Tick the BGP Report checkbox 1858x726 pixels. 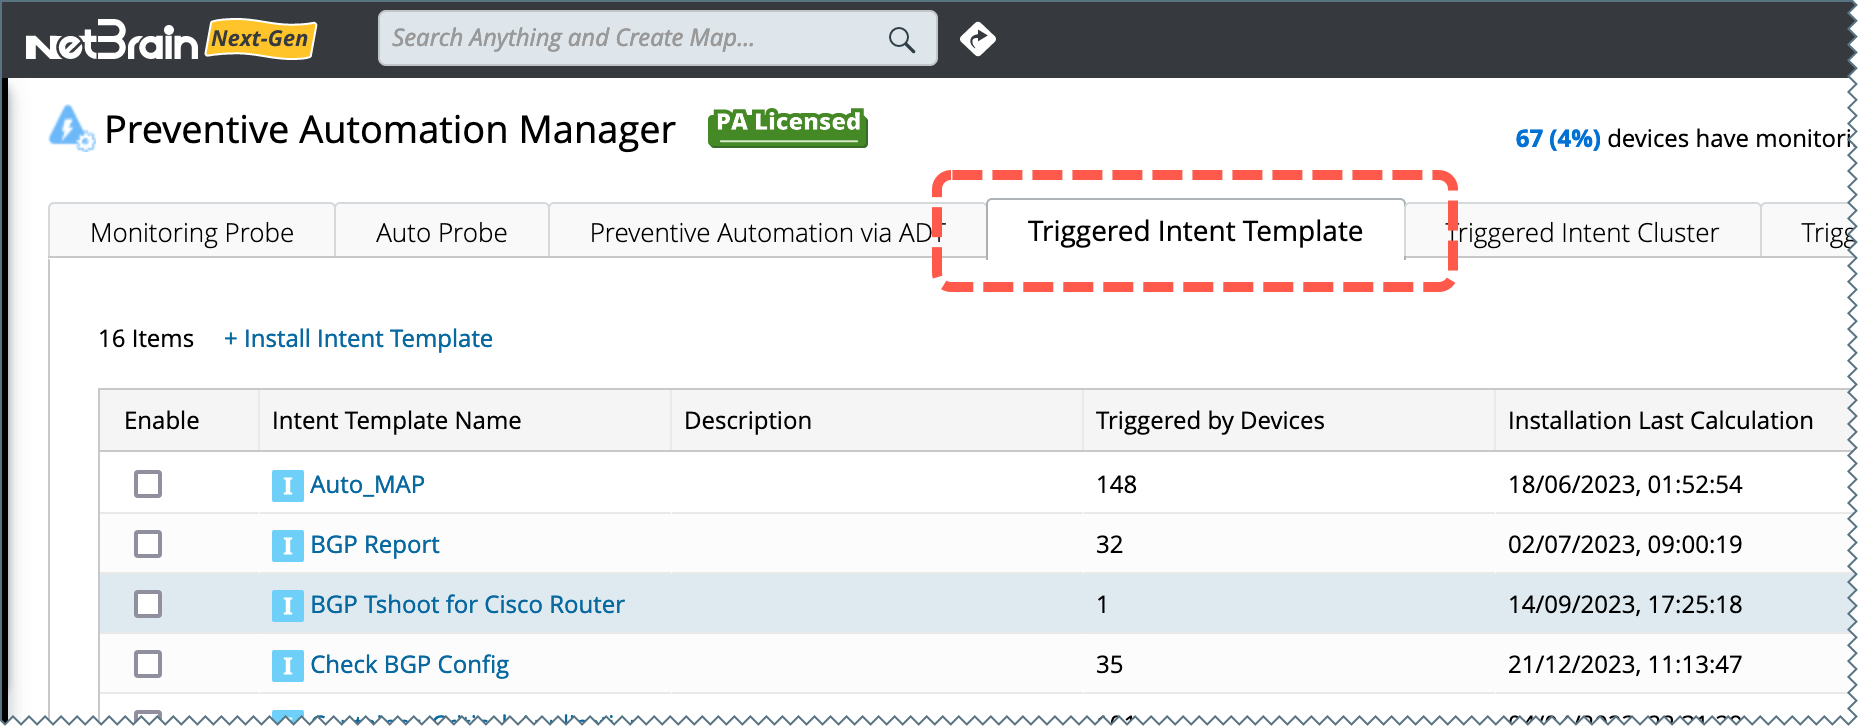pyautogui.click(x=148, y=544)
